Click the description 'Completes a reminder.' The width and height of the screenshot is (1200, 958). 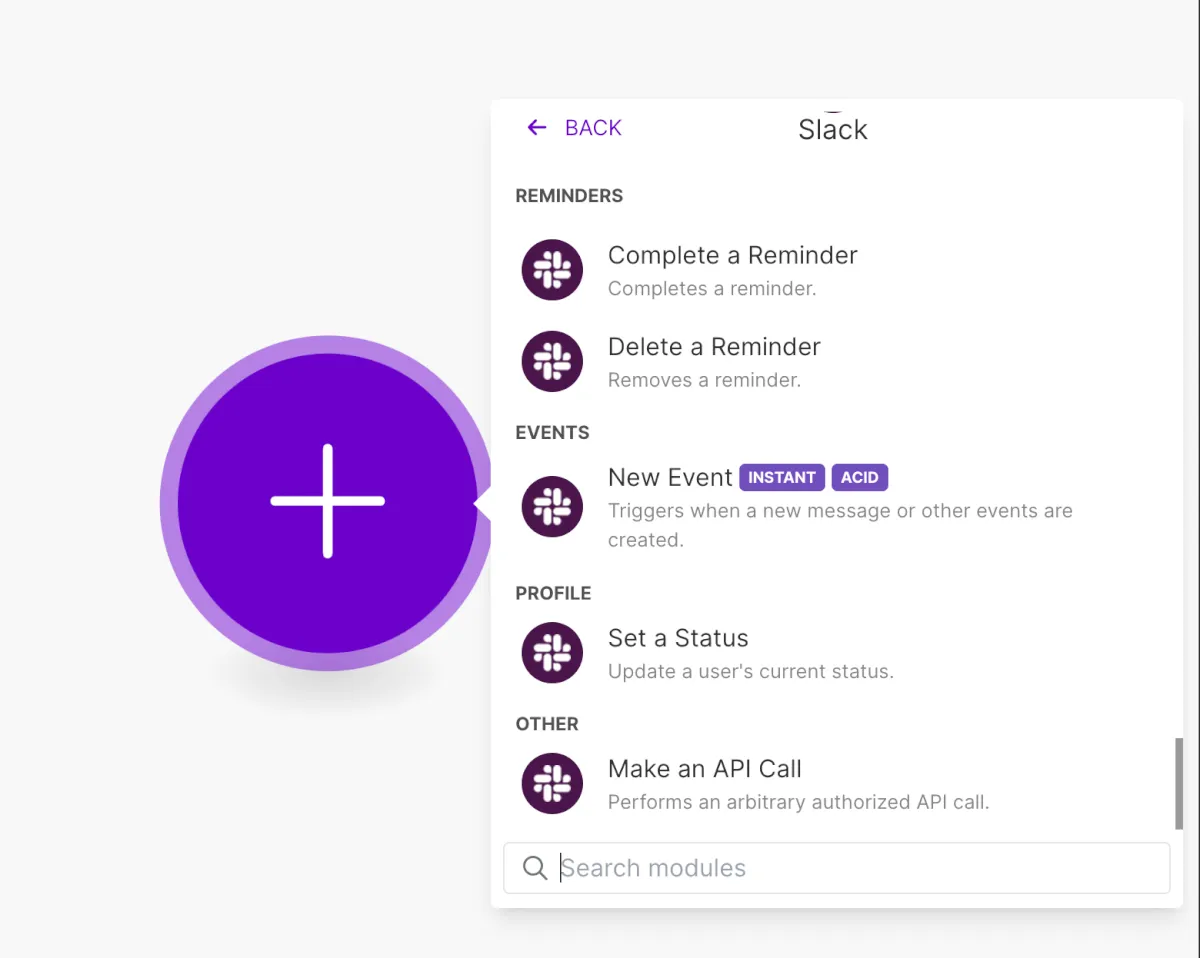click(x=712, y=289)
